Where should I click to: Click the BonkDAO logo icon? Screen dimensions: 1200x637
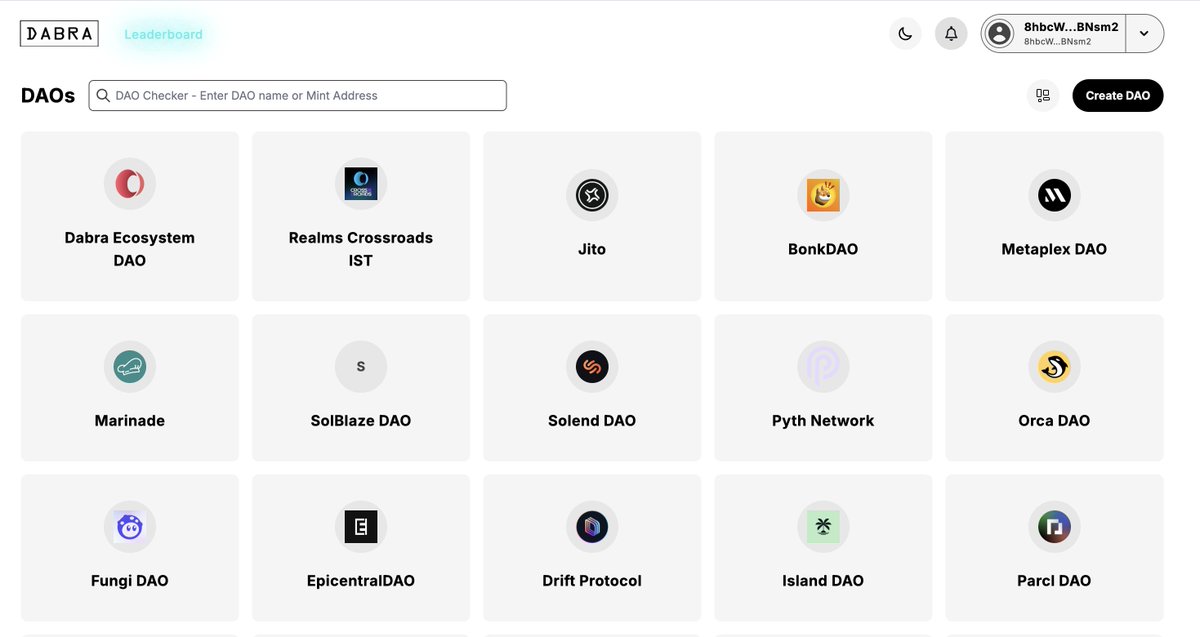point(823,195)
